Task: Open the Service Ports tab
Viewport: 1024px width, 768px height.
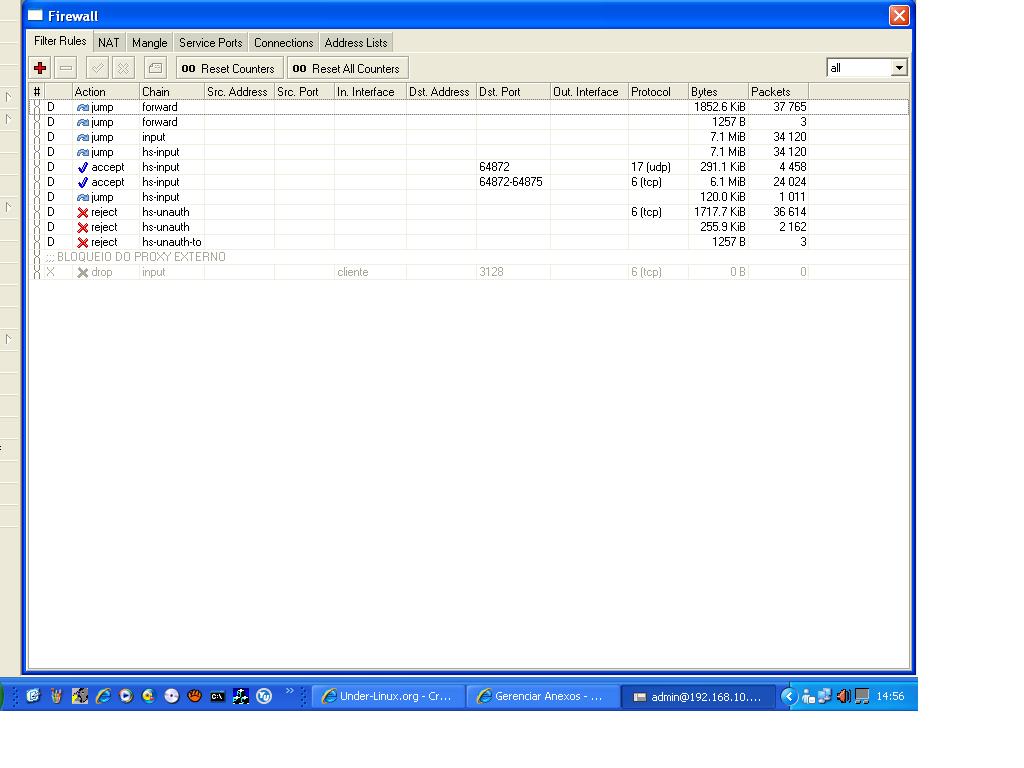Action: click(x=210, y=42)
